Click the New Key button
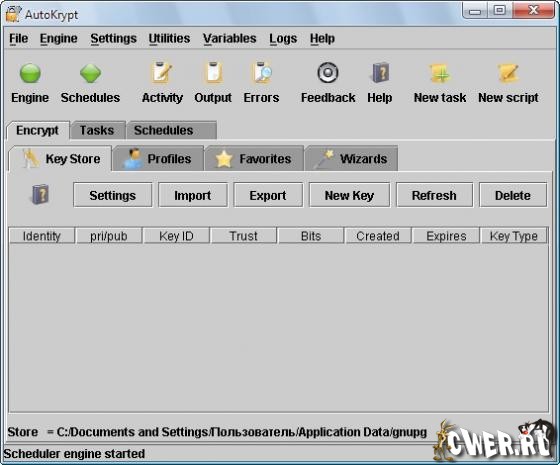This screenshot has width=560, height=465. [349, 195]
